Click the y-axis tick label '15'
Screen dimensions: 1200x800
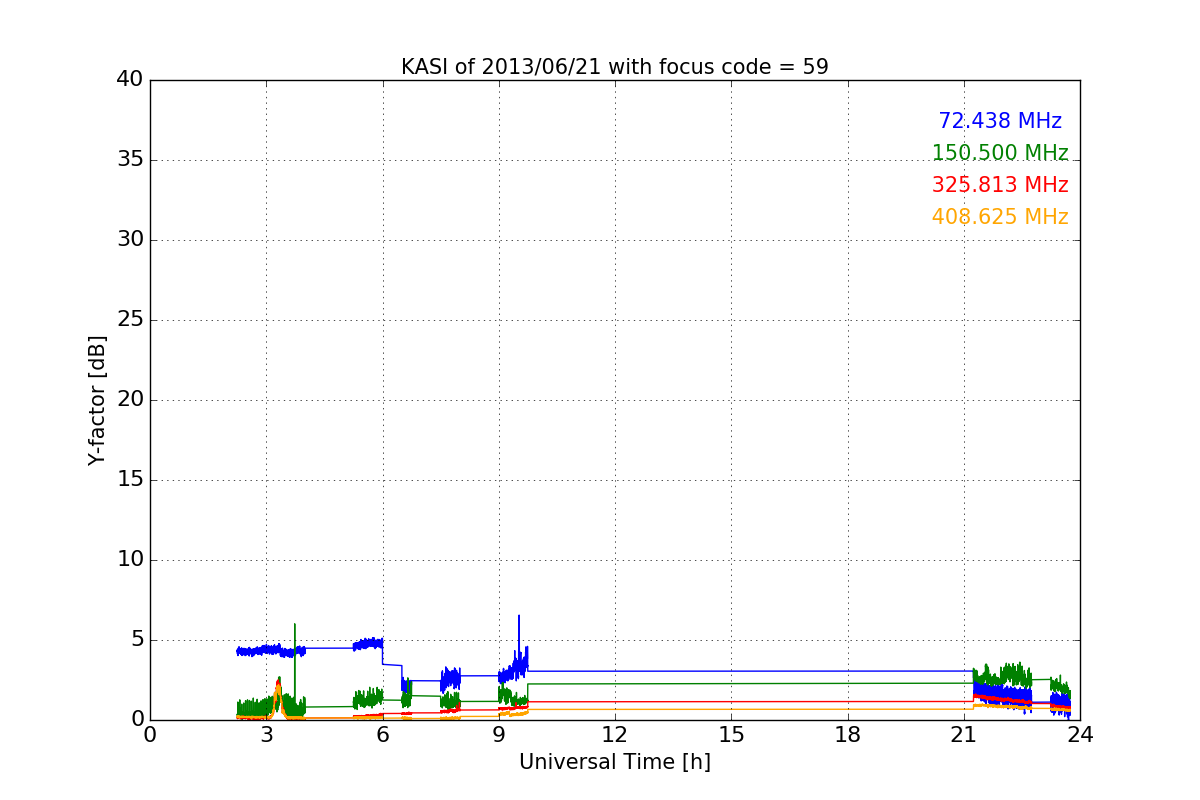pos(130,480)
